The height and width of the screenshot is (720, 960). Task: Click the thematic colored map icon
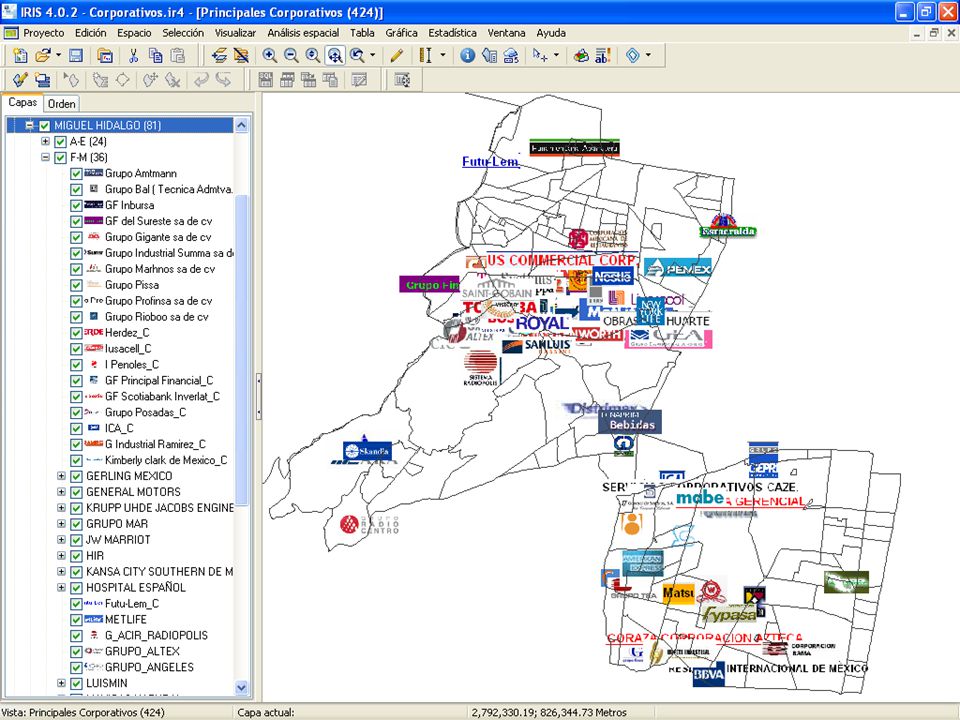point(581,56)
